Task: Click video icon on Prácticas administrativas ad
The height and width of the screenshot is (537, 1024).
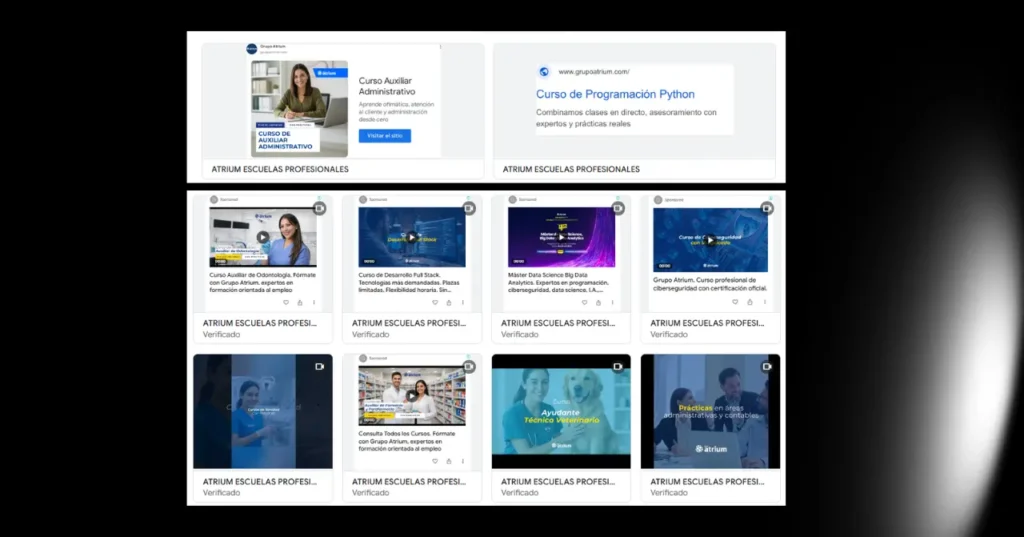Action: point(767,366)
